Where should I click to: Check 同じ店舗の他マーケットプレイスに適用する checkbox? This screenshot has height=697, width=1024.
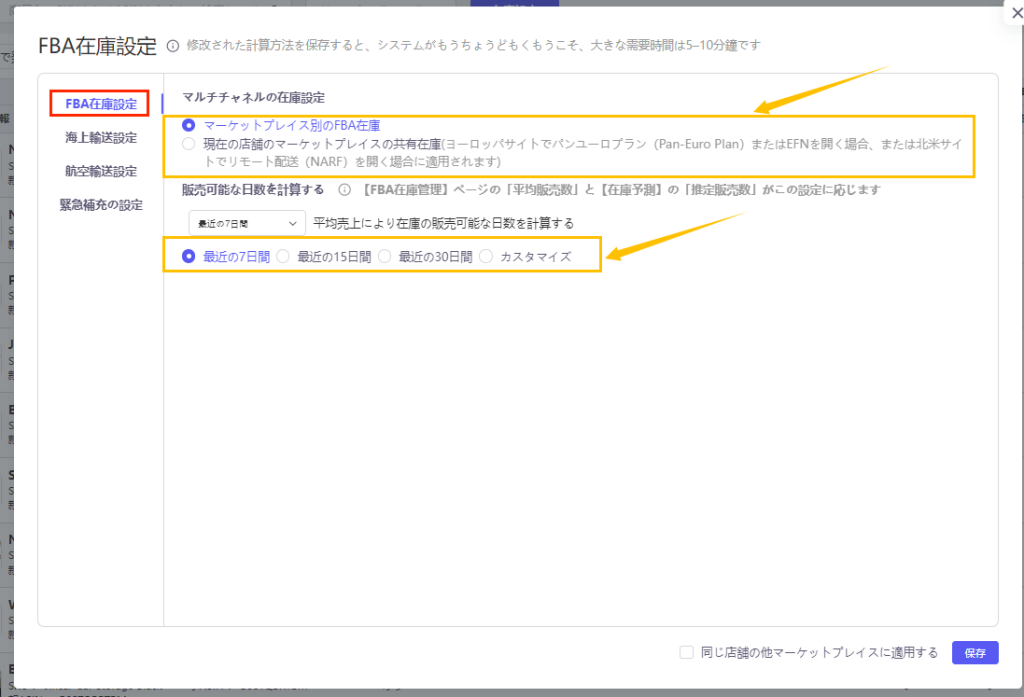coord(686,652)
